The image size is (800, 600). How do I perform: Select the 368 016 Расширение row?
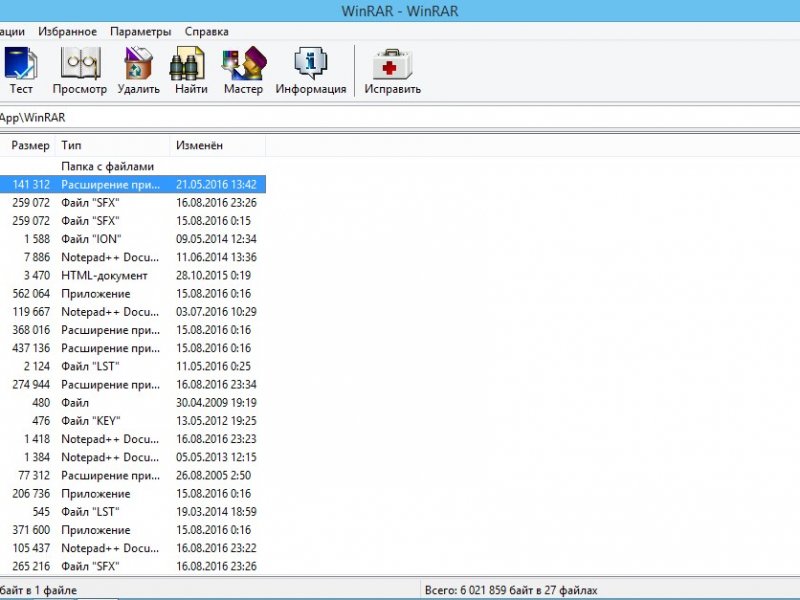point(133,330)
